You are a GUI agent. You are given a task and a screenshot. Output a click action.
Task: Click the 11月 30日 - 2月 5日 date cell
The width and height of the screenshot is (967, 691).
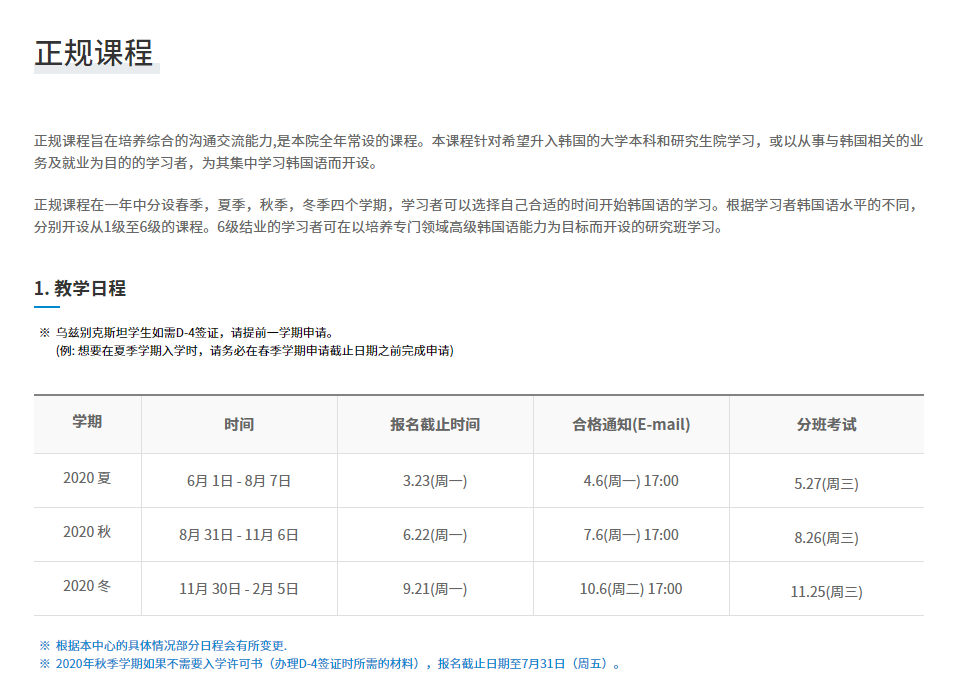(239, 589)
